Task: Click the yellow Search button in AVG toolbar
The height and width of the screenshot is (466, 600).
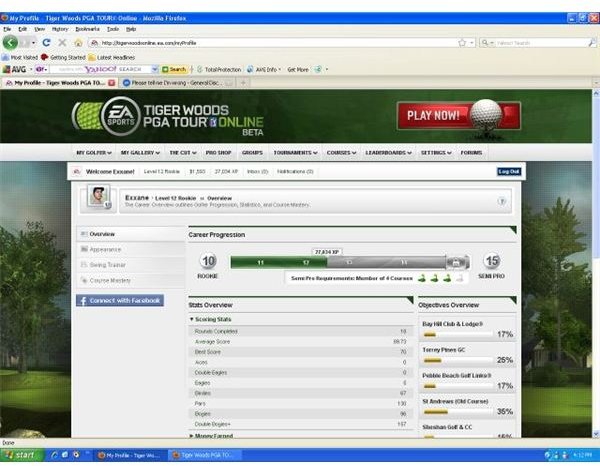Action: click(x=174, y=69)
